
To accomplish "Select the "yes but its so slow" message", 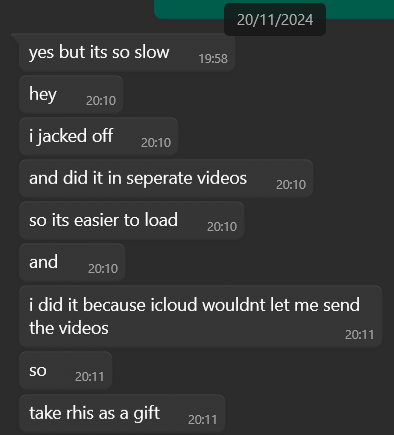I will (x=127, y=52).
